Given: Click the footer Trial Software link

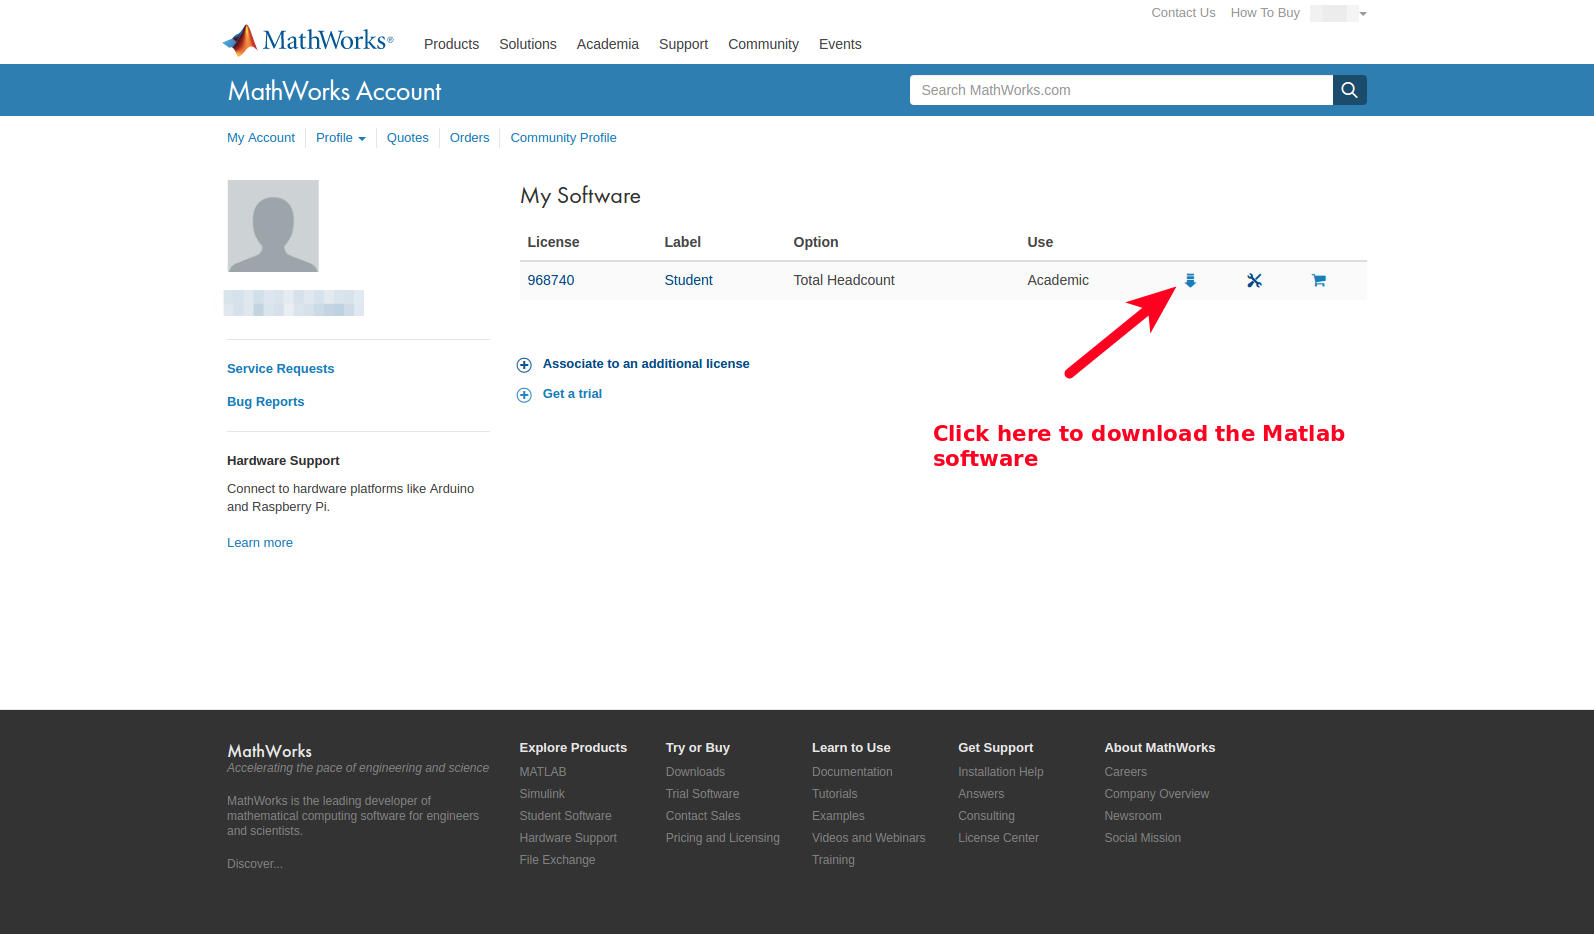Looking at the screenshot, I should click(702, 794).
